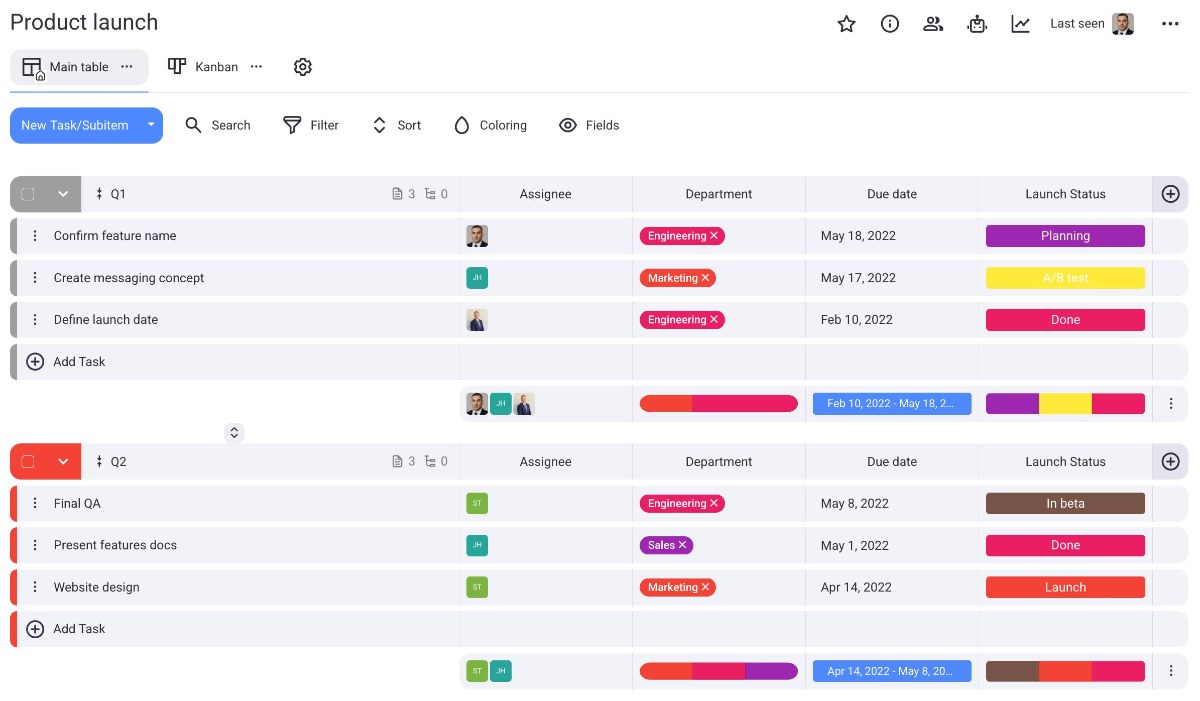Click the automation robot icon
The width and height of the screenshot is (1200, 701).
pos(977,24)
